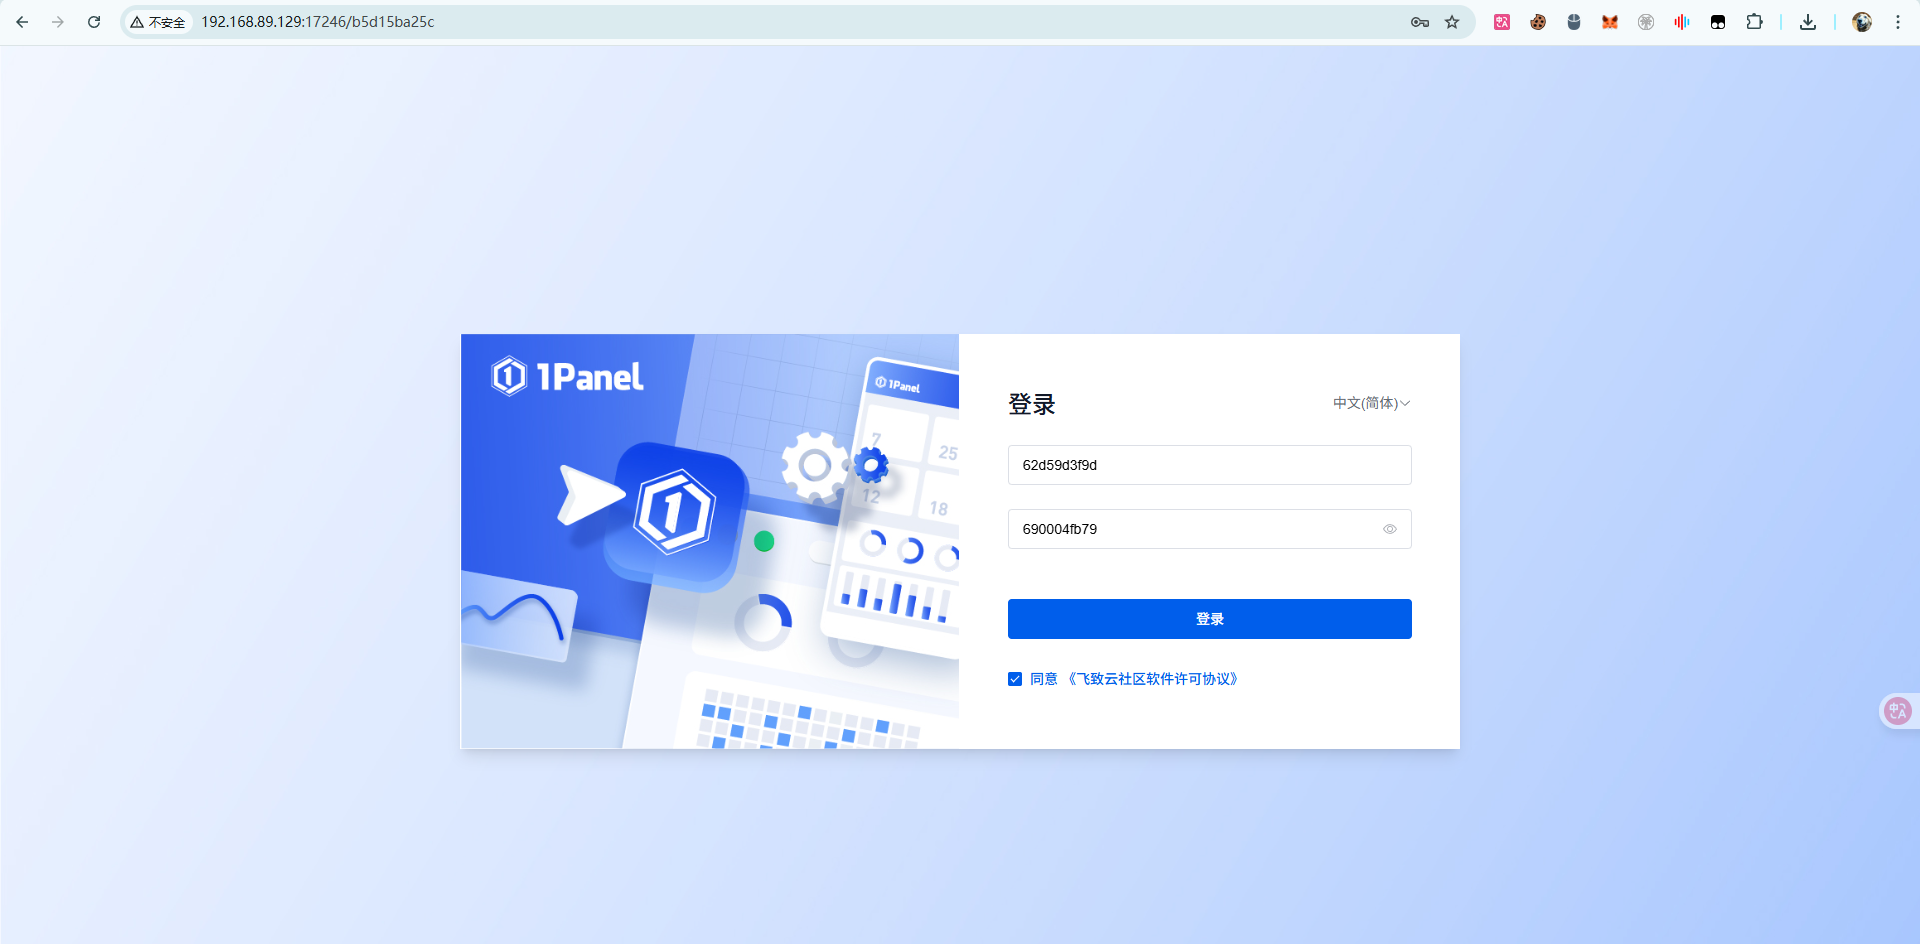Show browser downloads

coord(1808,22)
